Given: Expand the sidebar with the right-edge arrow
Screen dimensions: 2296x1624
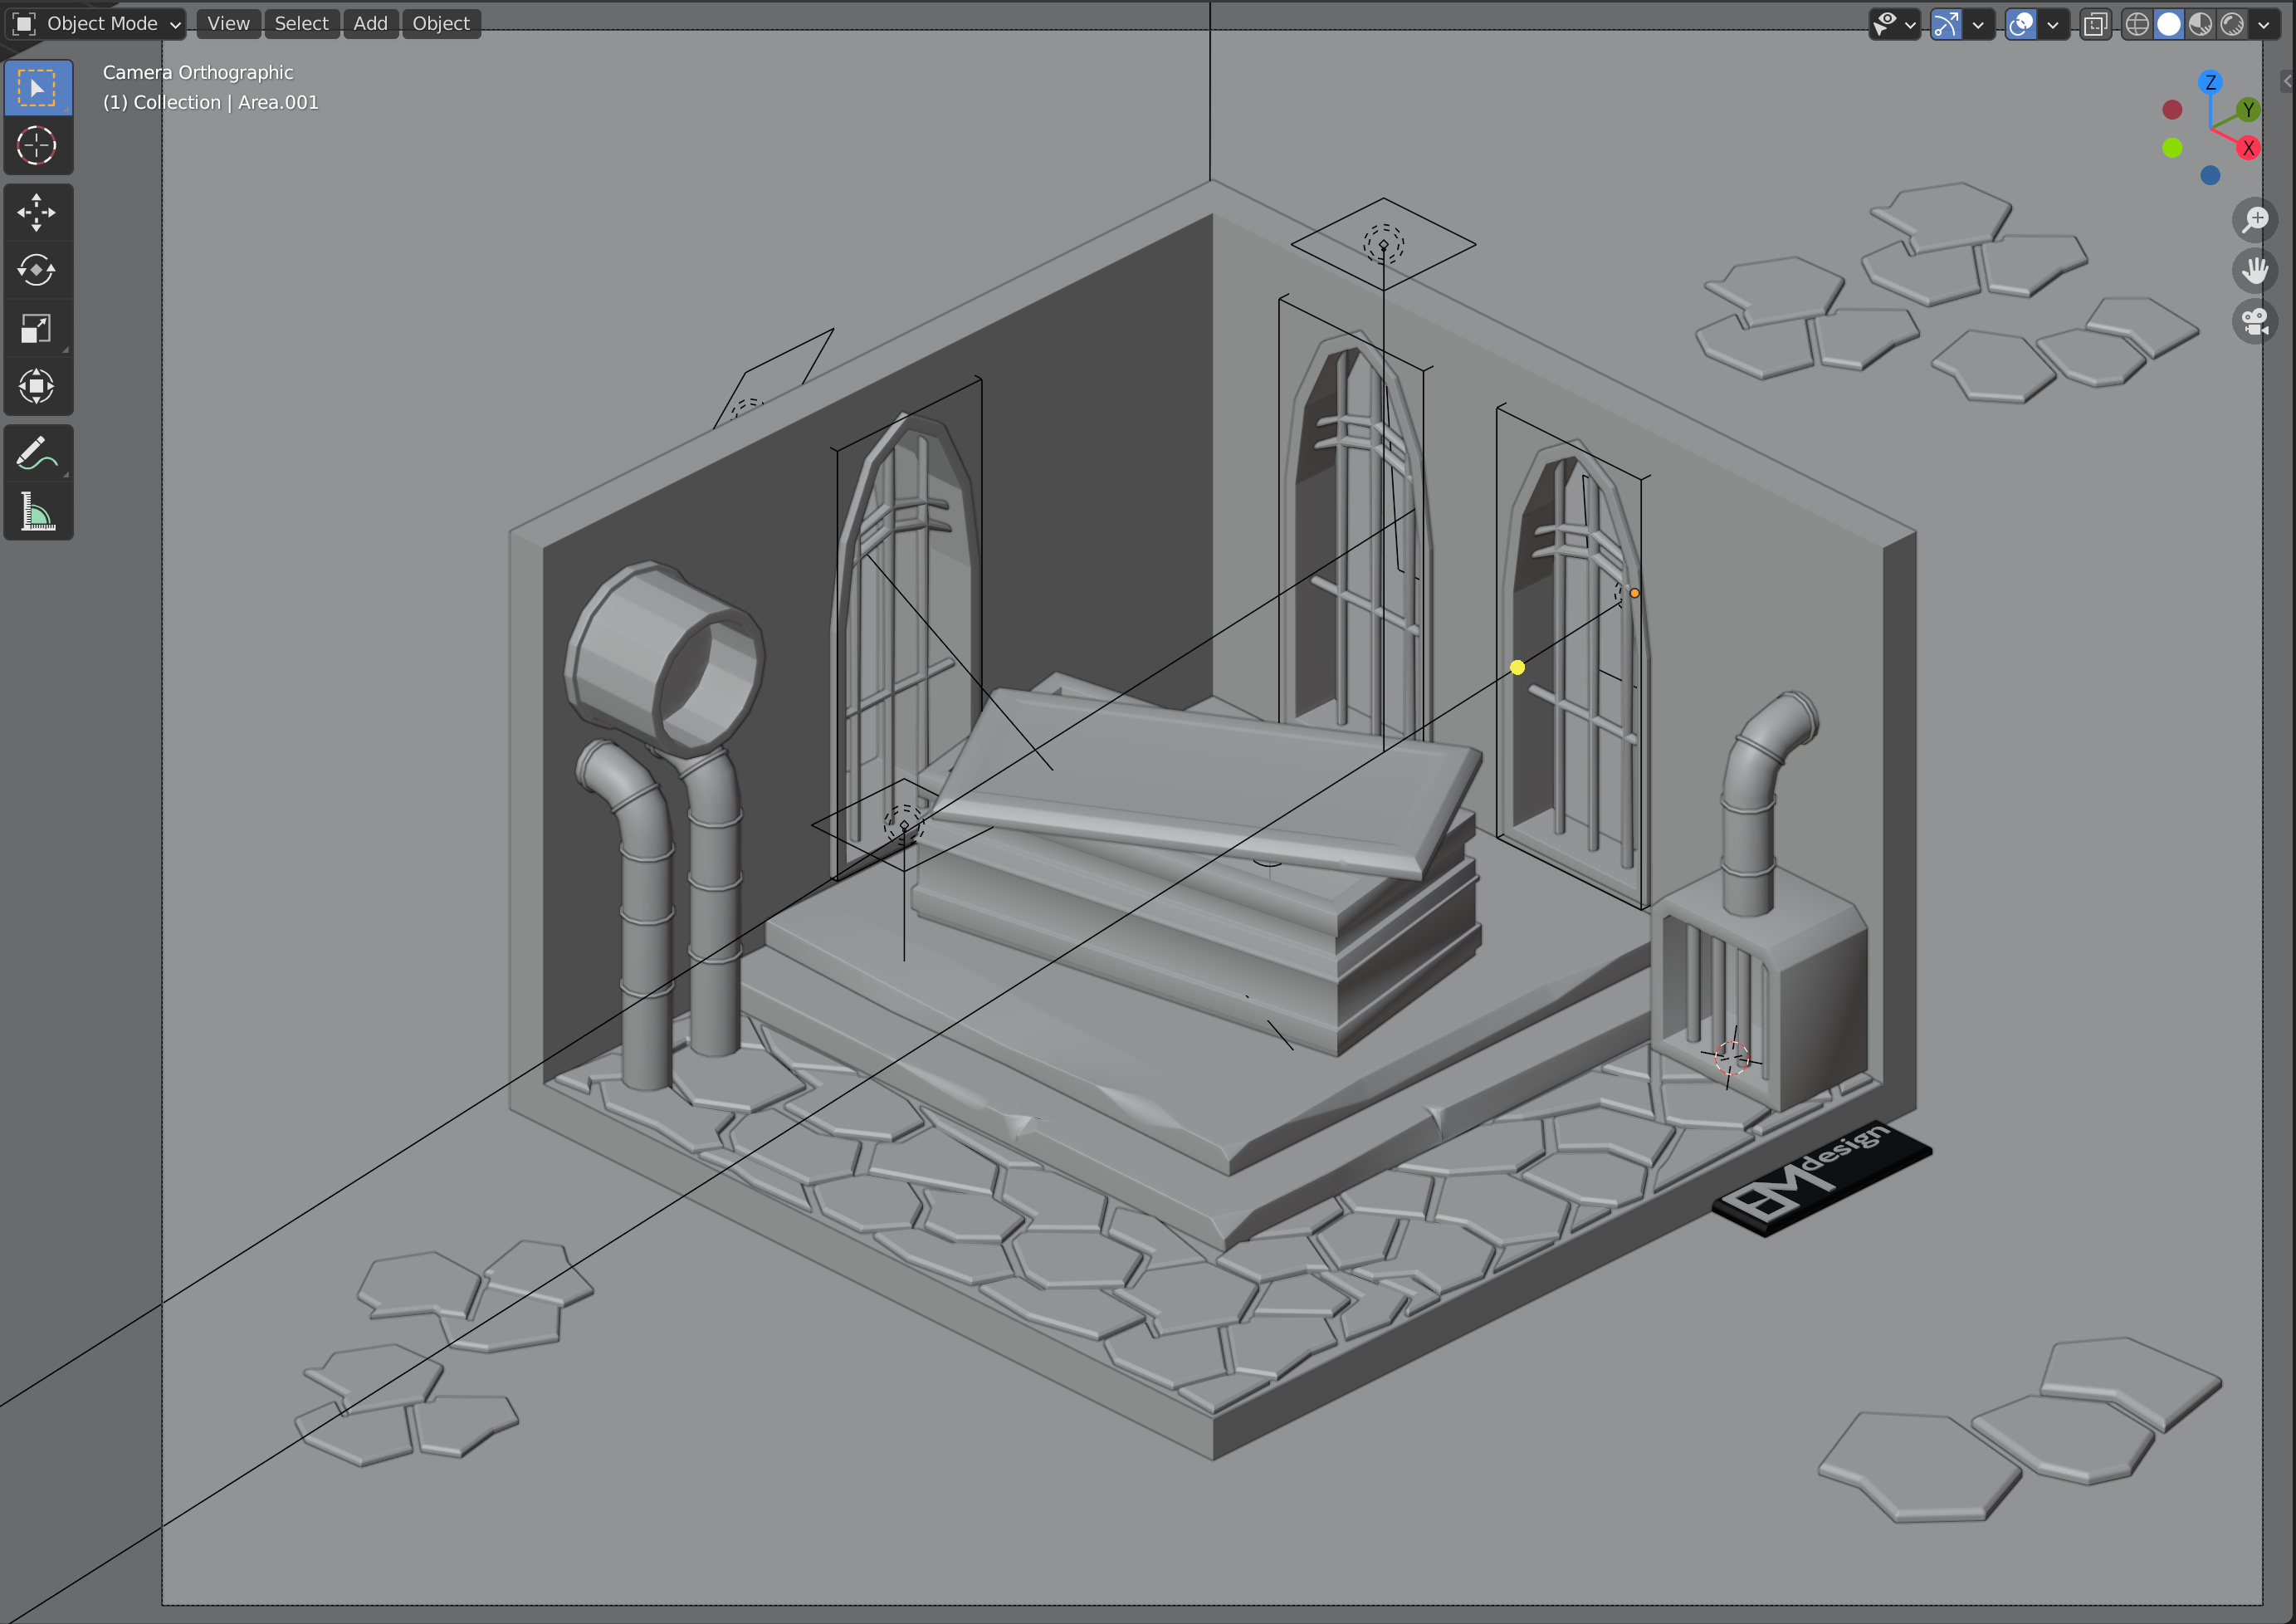Looking at the screenshot, I should (2287, 82).
